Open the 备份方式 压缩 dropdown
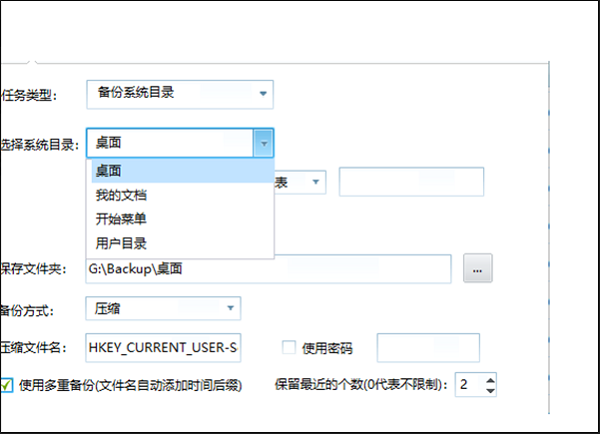The height and width of the screenshot is (434, 600). point(164,308)
